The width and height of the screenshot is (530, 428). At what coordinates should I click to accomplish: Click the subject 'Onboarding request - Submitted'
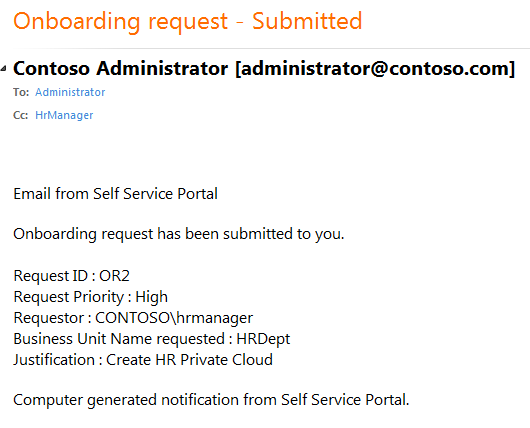(188, 22)
